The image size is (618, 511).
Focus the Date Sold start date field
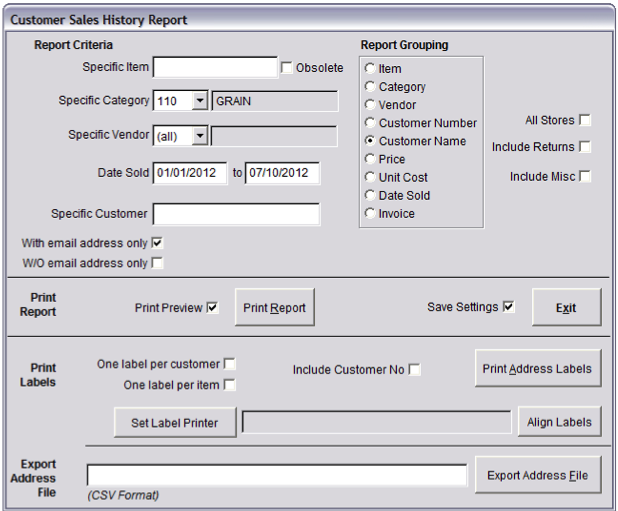[190, 173]
